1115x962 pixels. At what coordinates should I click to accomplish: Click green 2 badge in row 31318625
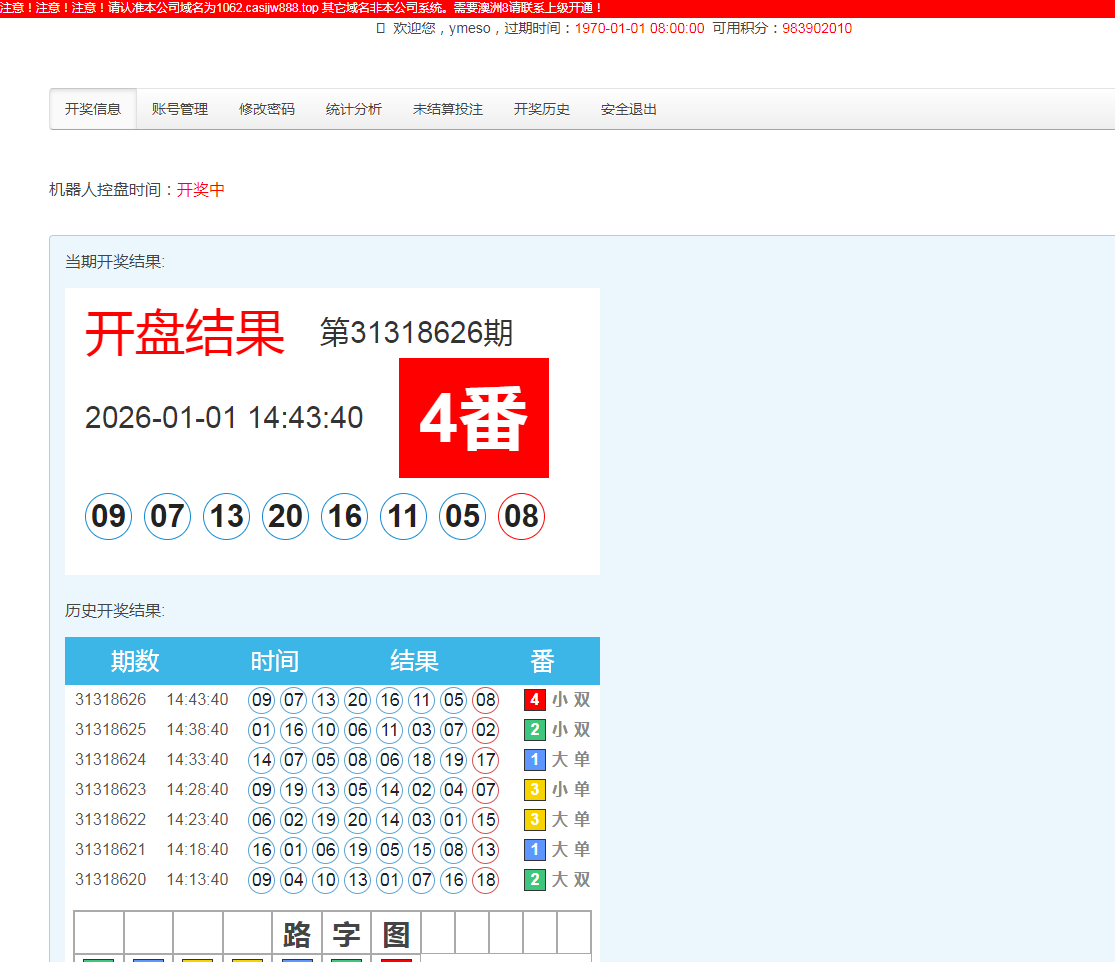click(x=535, y=730)
